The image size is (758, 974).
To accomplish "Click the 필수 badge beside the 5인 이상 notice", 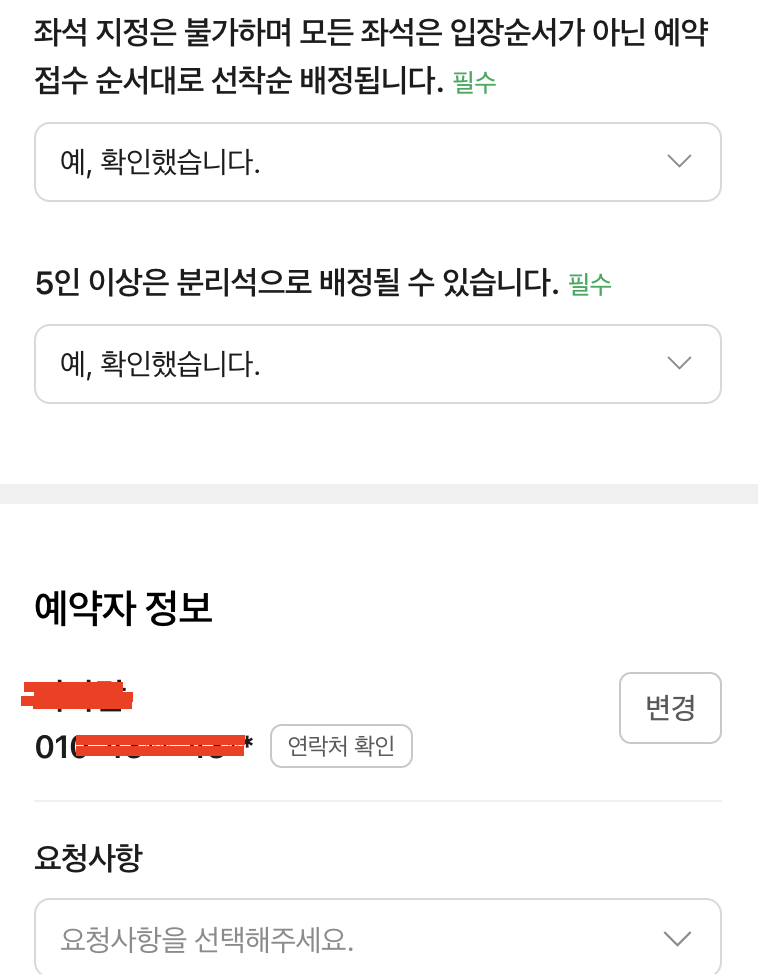I will click(x=591, y=285).
